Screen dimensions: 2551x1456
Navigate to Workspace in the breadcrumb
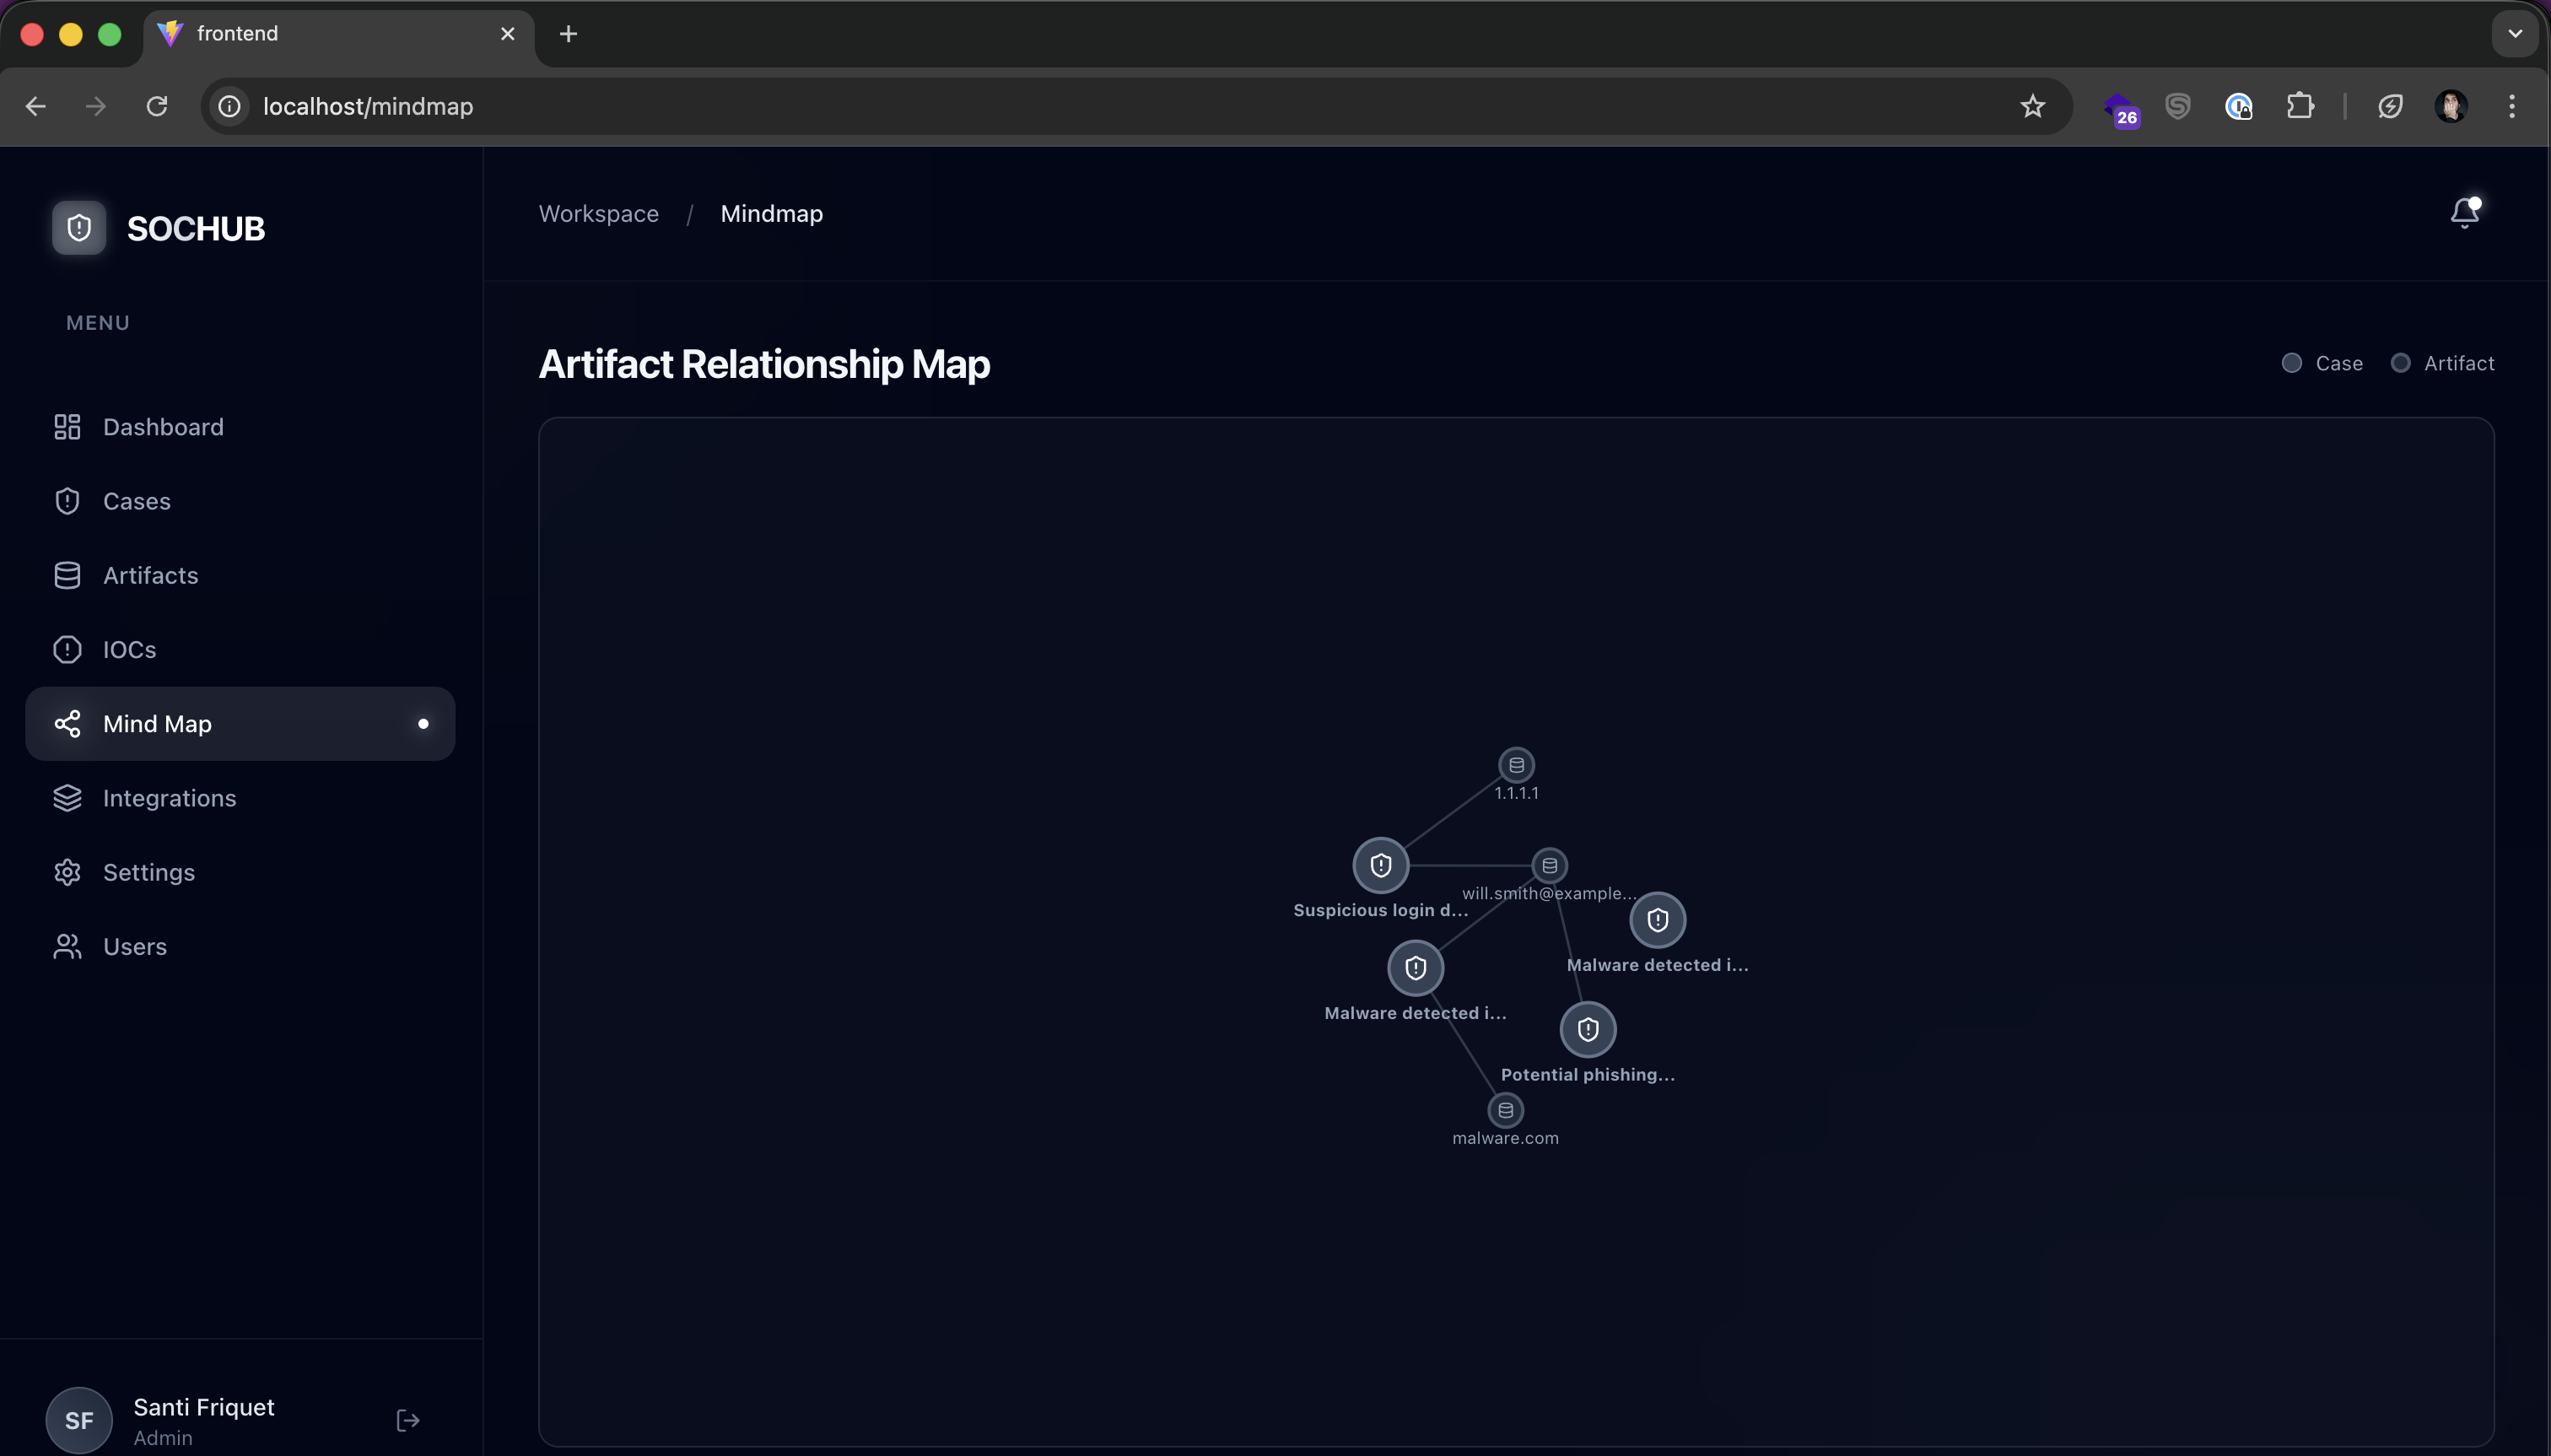597,213
